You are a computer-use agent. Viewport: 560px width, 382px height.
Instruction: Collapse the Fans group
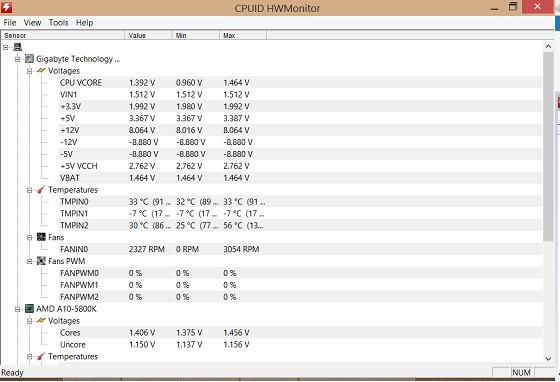(x=30, y=237)
